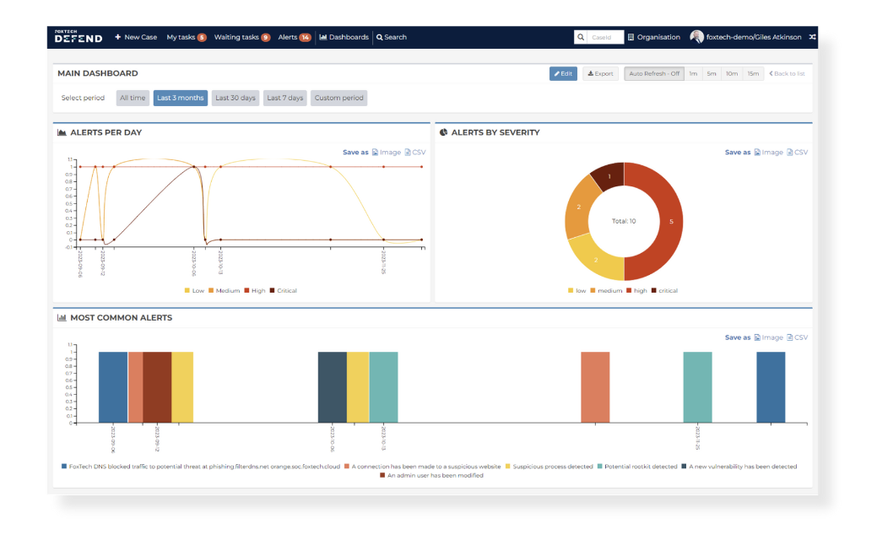The height and width of the screenshot is (539, 877).
Task: Select the Last 3 months period
Action: pyautogui.click(x=180, y=98)
